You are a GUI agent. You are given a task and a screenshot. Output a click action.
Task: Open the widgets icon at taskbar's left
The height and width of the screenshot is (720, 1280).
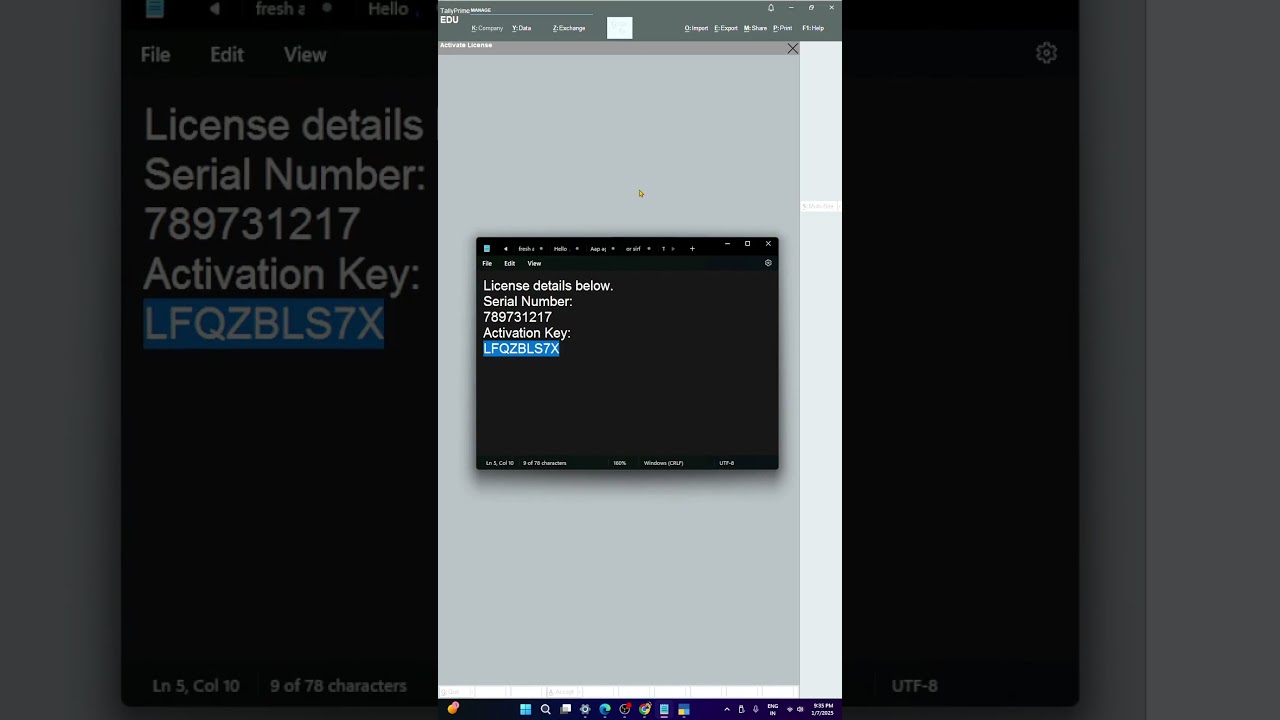tap(453, 709)
